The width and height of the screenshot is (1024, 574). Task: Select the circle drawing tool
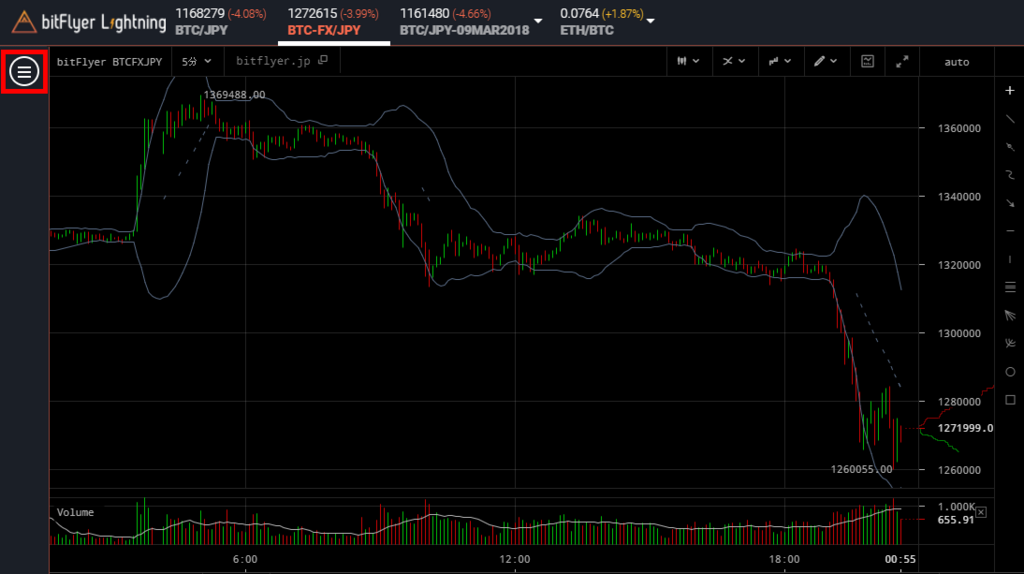(x=1010, y=372)
